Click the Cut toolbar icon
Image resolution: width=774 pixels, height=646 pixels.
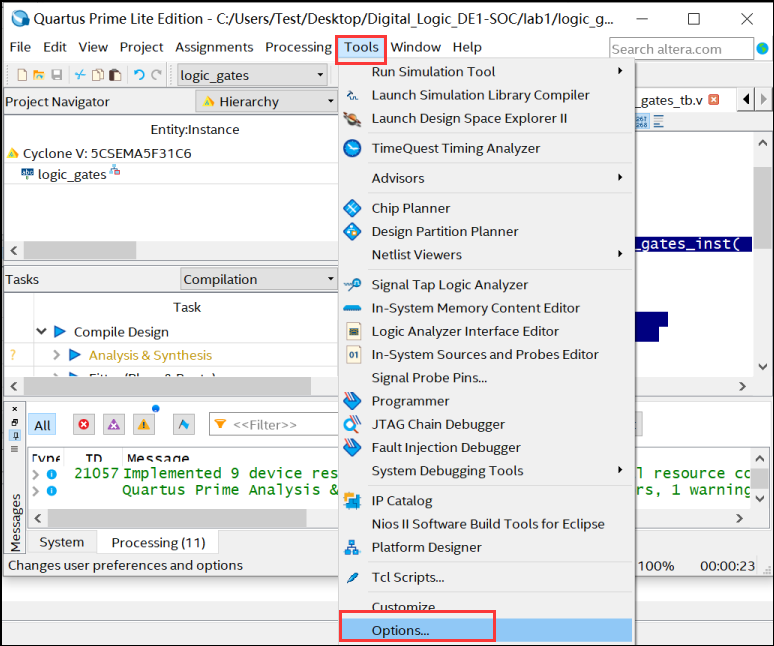80,75
